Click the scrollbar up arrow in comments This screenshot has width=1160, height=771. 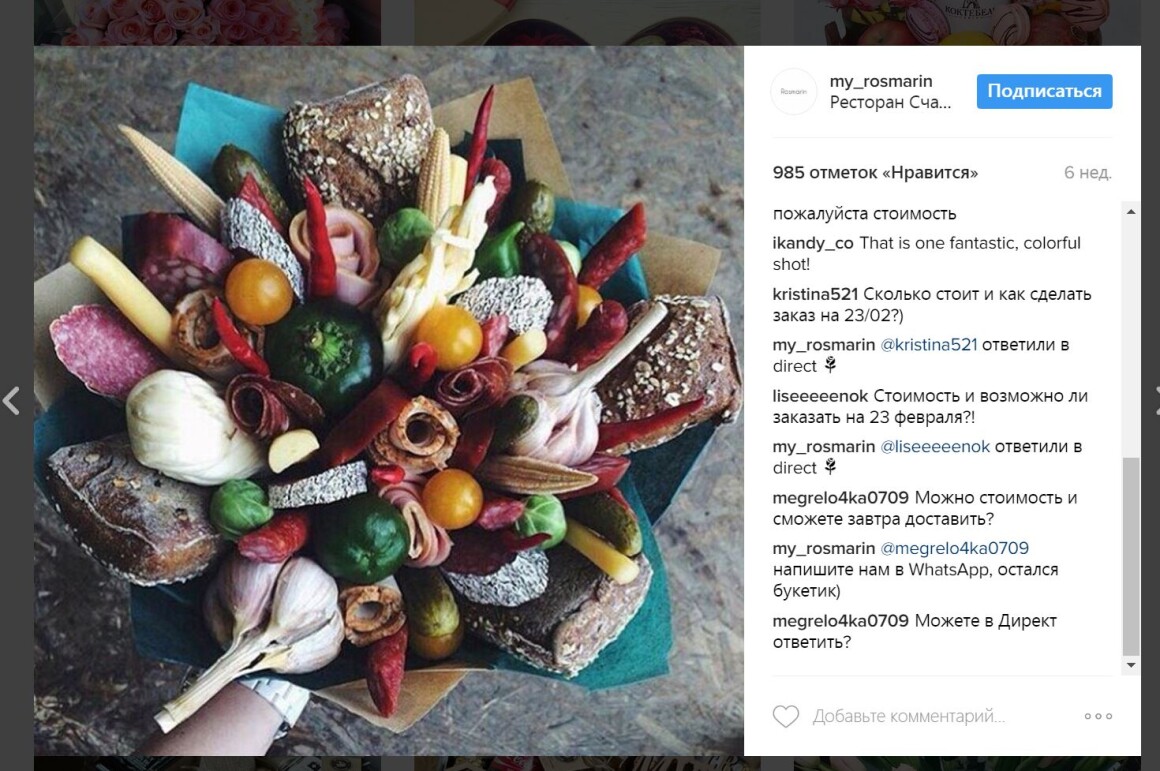click(x=1130, y=212)
